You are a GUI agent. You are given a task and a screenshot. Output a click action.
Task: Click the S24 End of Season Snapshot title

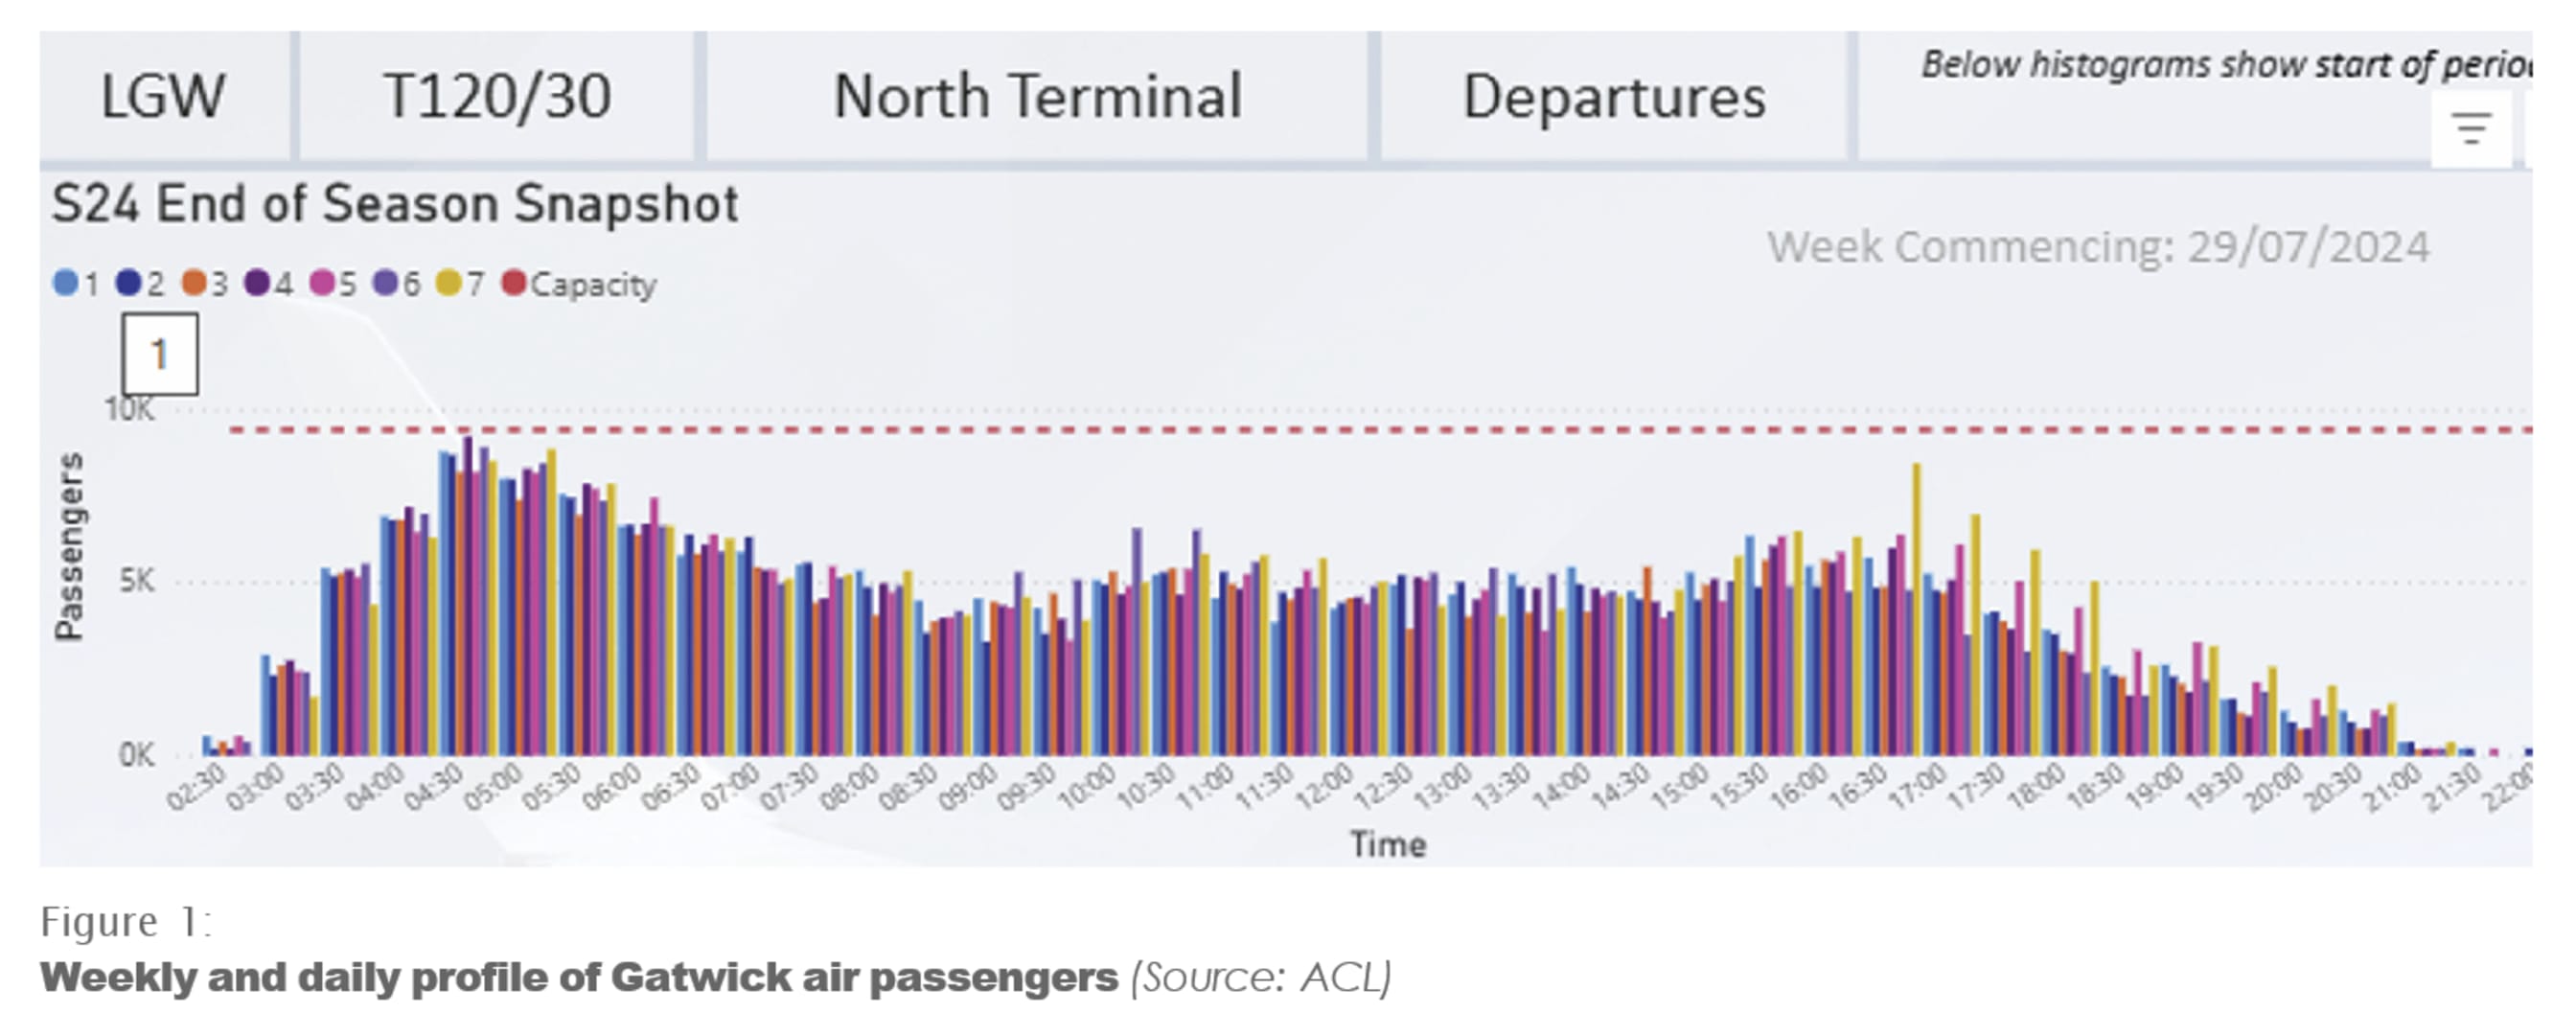[x=395, y=204]
